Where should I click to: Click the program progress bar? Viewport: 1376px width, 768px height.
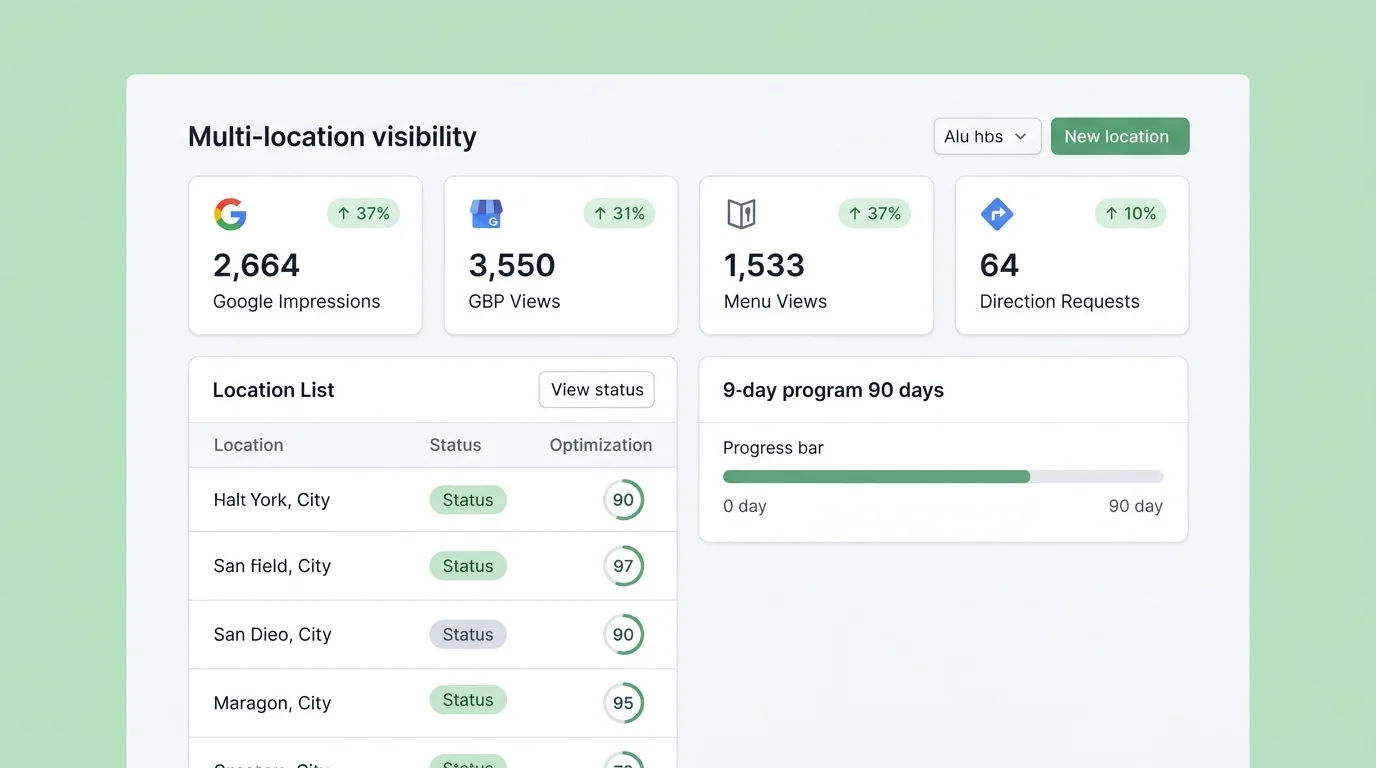(x=943, y=477)
